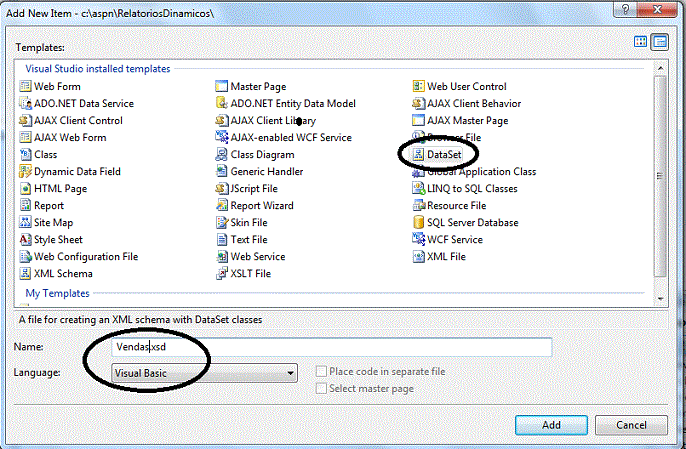This screenshot has width=686, height=449.
Task: Click scrollbar down arrow in templates list
Action: [x=660, y=298]
